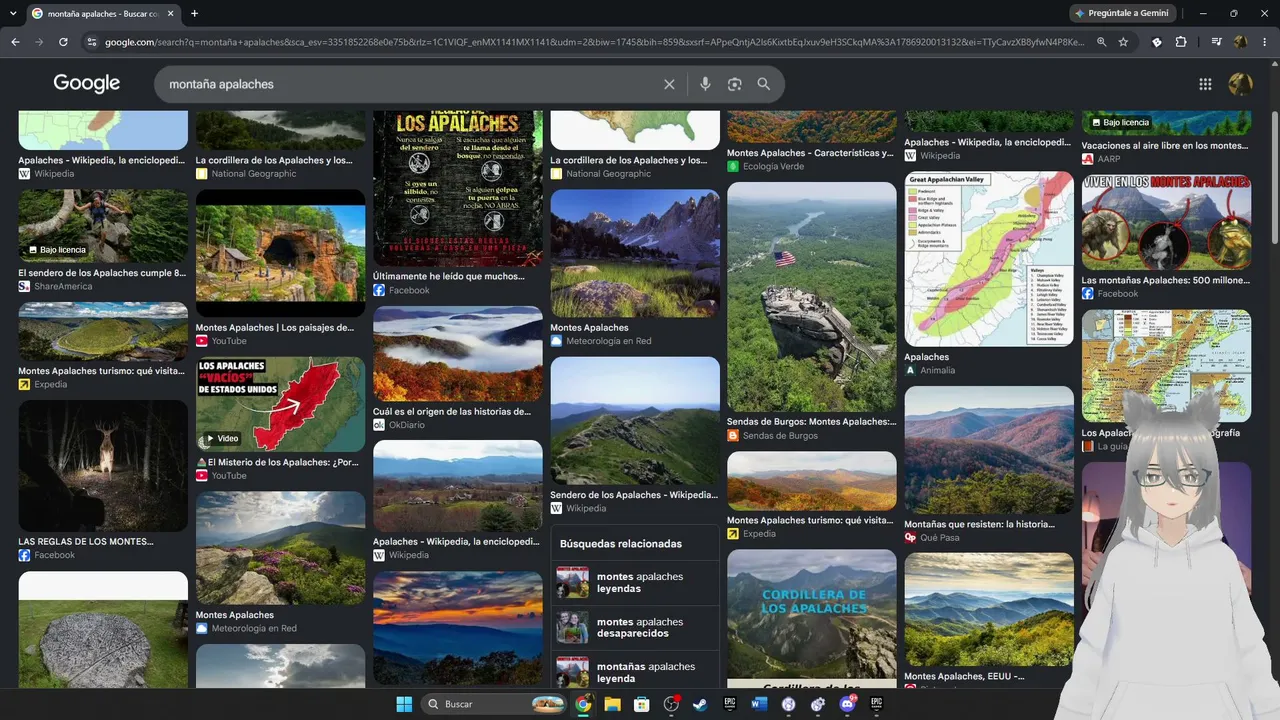Submit the search with the magnifier icon

pyautogui.click(x=764, y=84)
